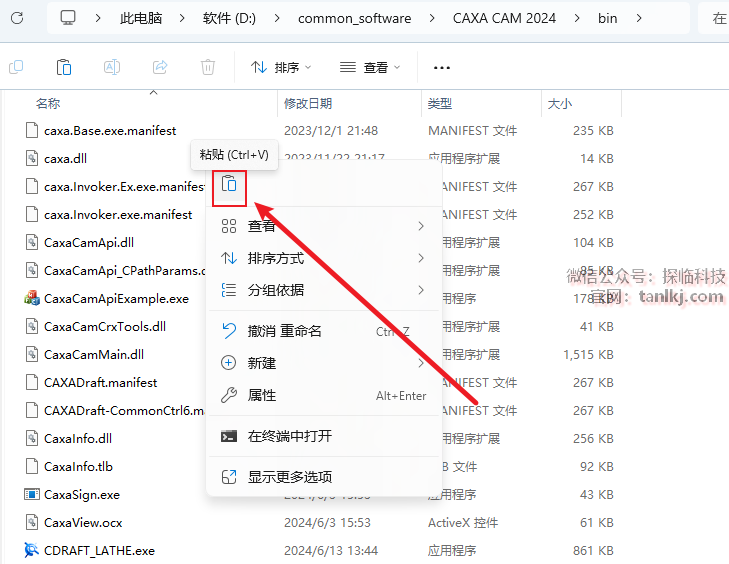Open the 查看 view dropdown in toolbar
729x564 pixels.
click(370, 67)
